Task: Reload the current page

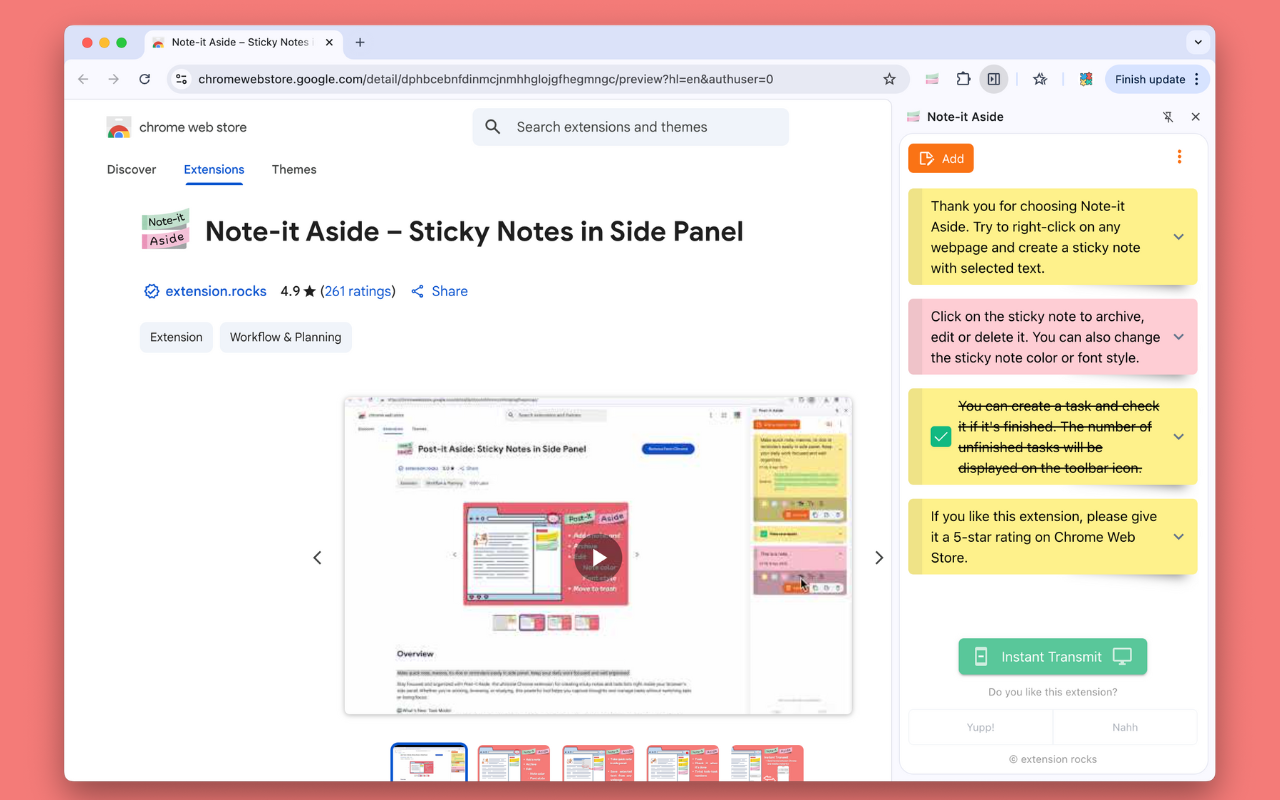Action: [x=145, y=79]
